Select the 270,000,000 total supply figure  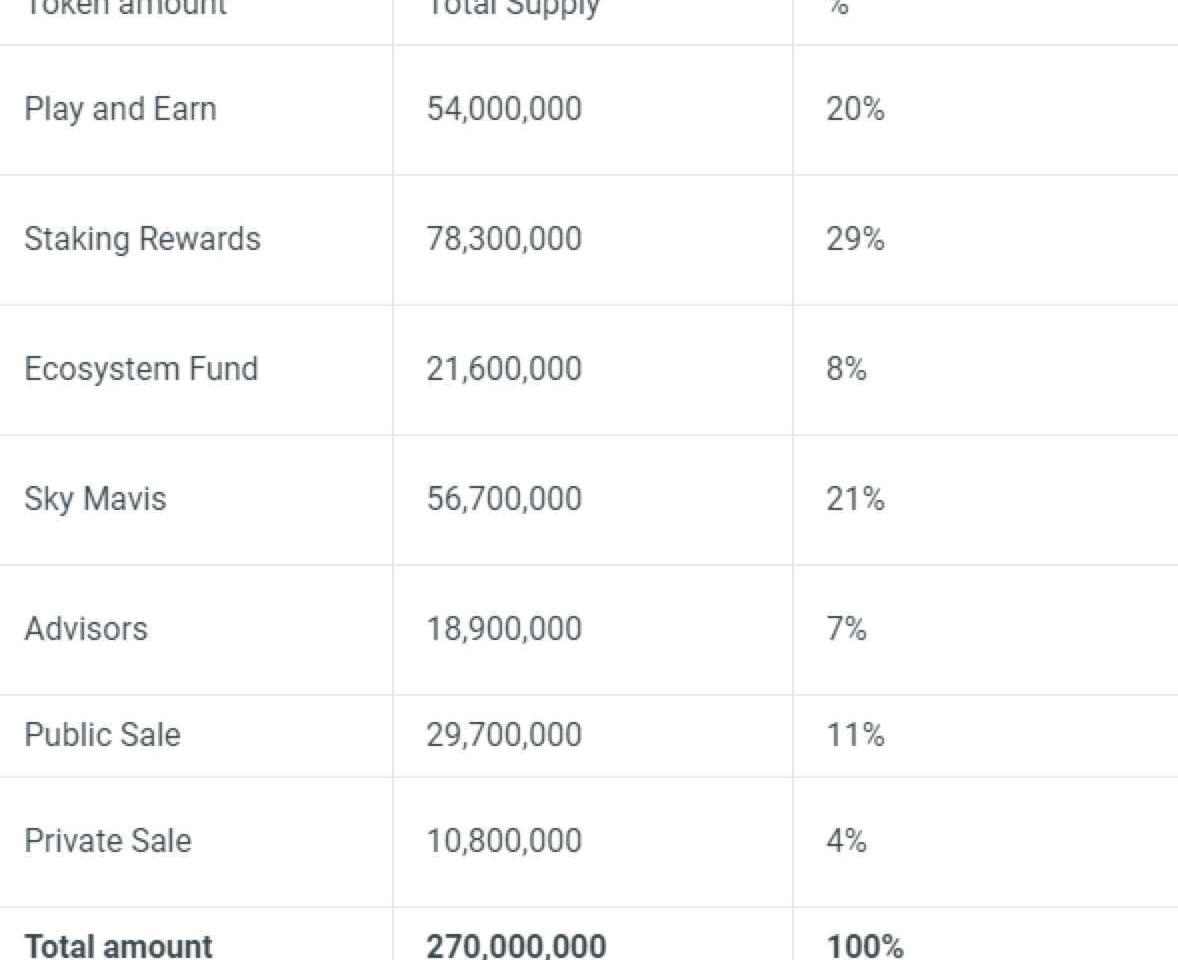coord(516,946)
